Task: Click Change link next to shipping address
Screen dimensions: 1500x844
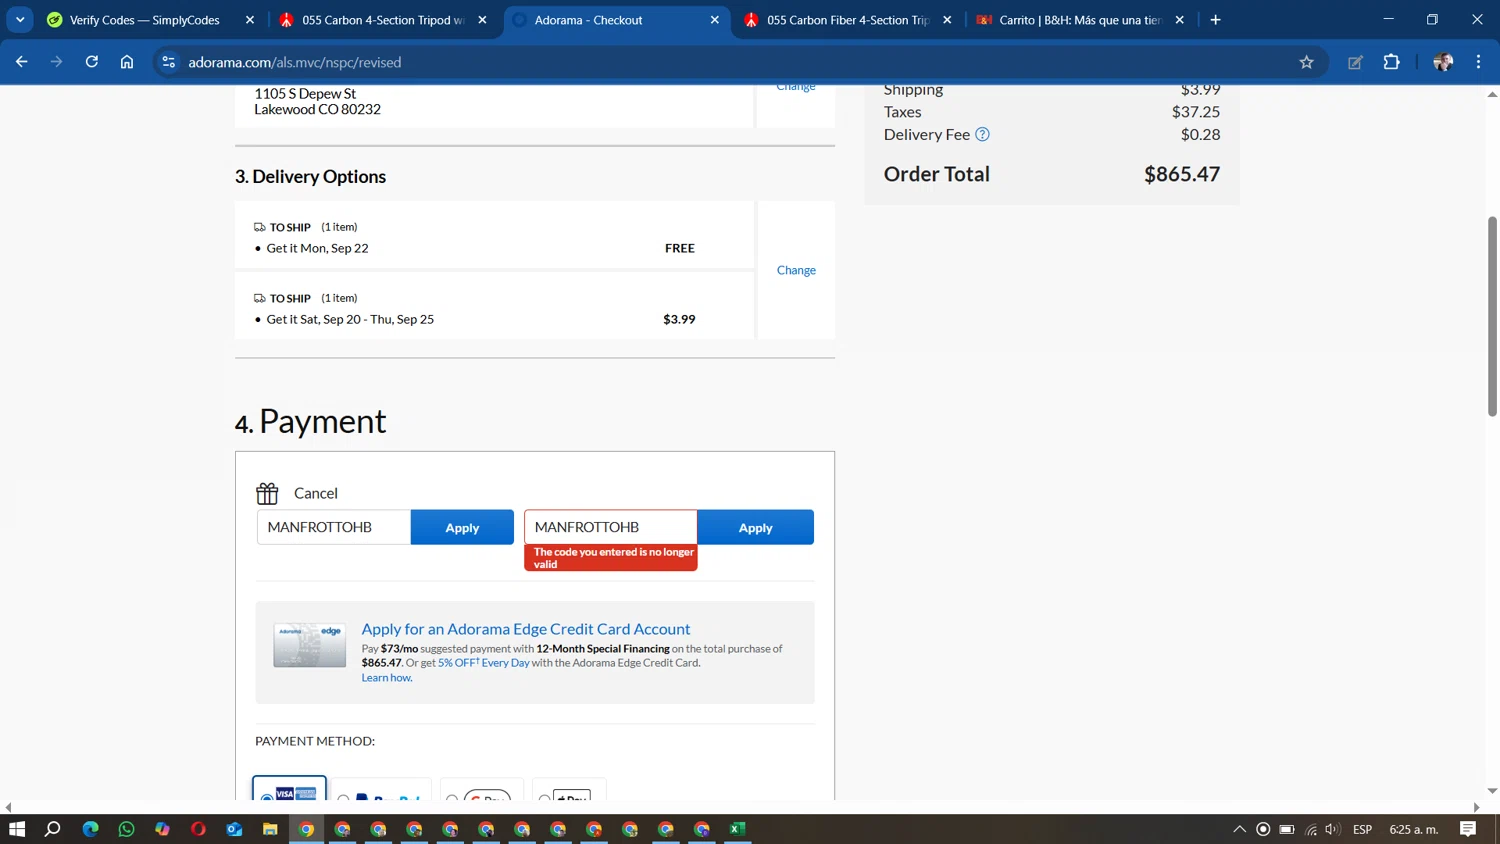Action: pyautogui.click(x=796, y=88)
